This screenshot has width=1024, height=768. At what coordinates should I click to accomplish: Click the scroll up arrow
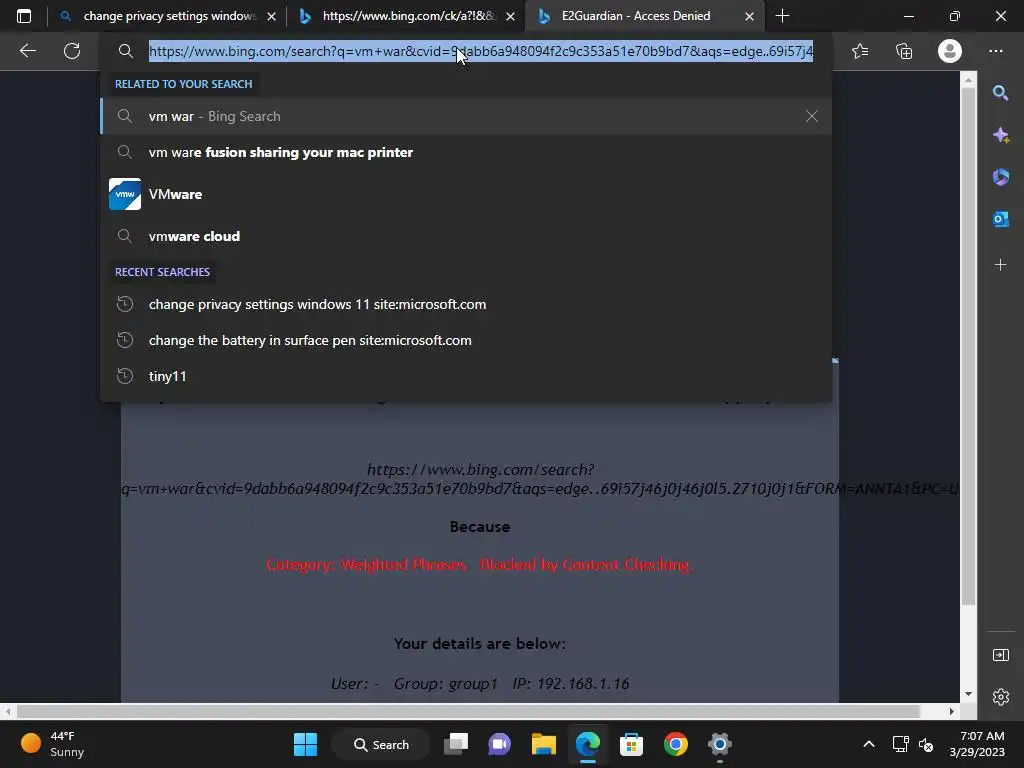[968, 80]
